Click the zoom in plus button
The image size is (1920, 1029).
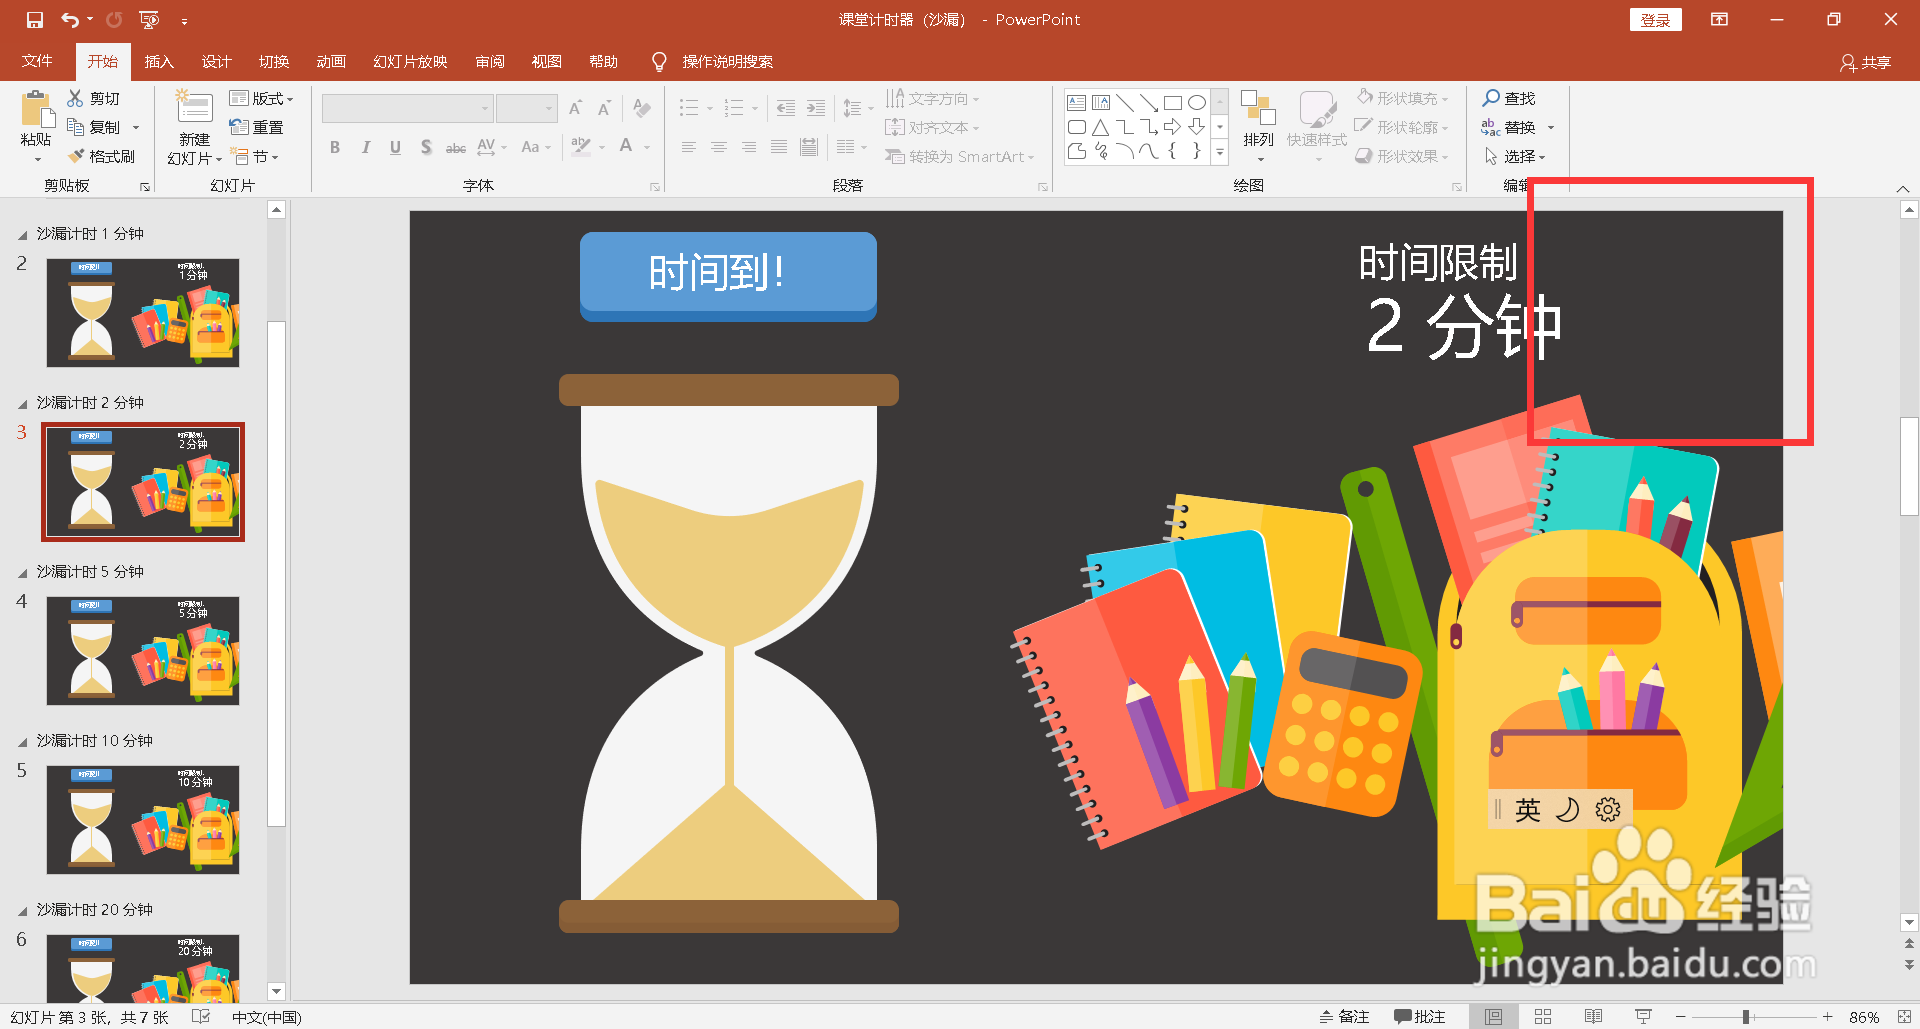(x=1827, y=1017)
